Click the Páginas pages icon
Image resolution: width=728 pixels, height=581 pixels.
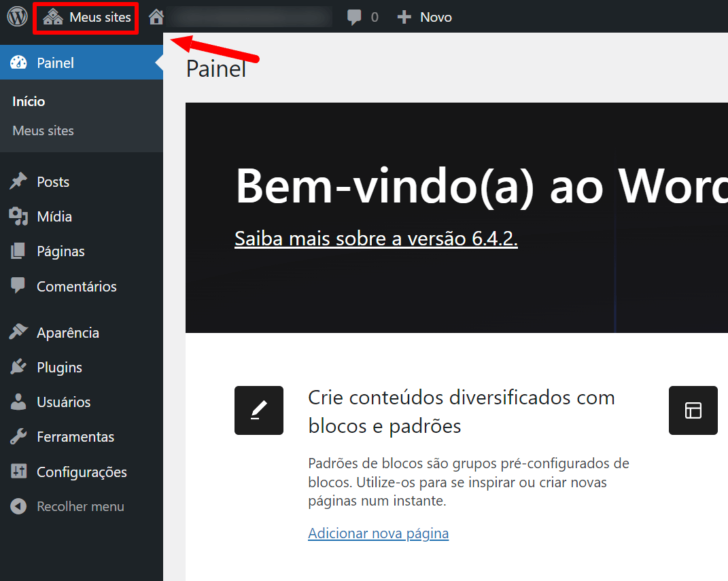pyautogui.click(x=18, y=251)
